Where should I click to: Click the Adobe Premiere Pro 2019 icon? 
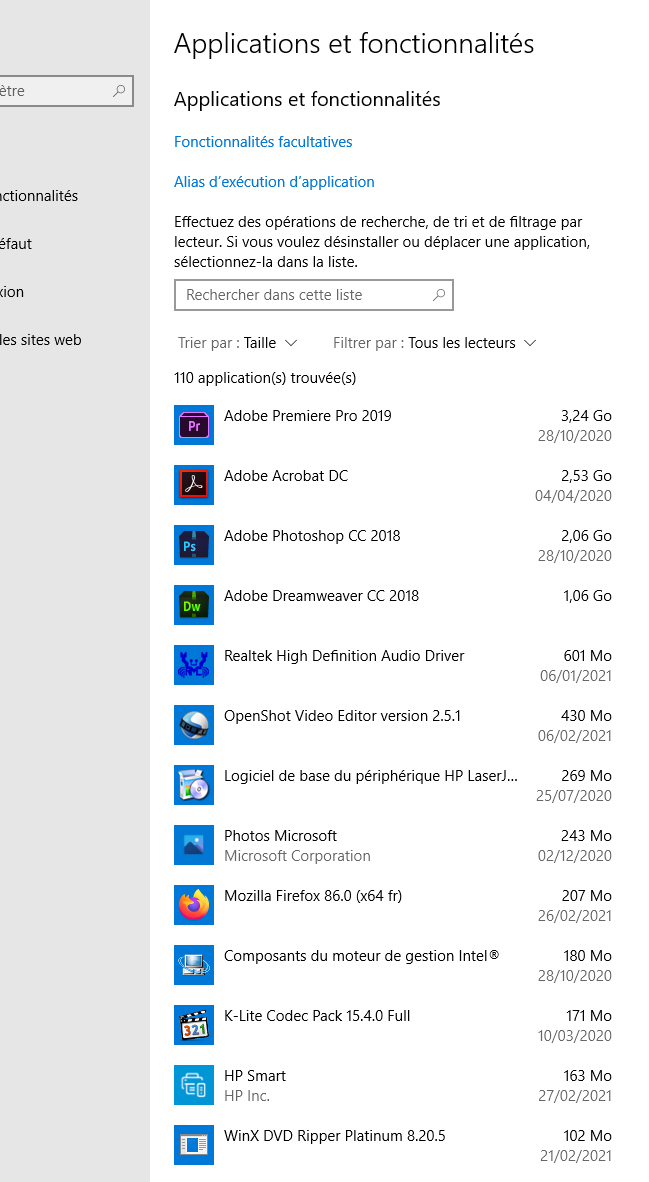[x=194, y=425]
